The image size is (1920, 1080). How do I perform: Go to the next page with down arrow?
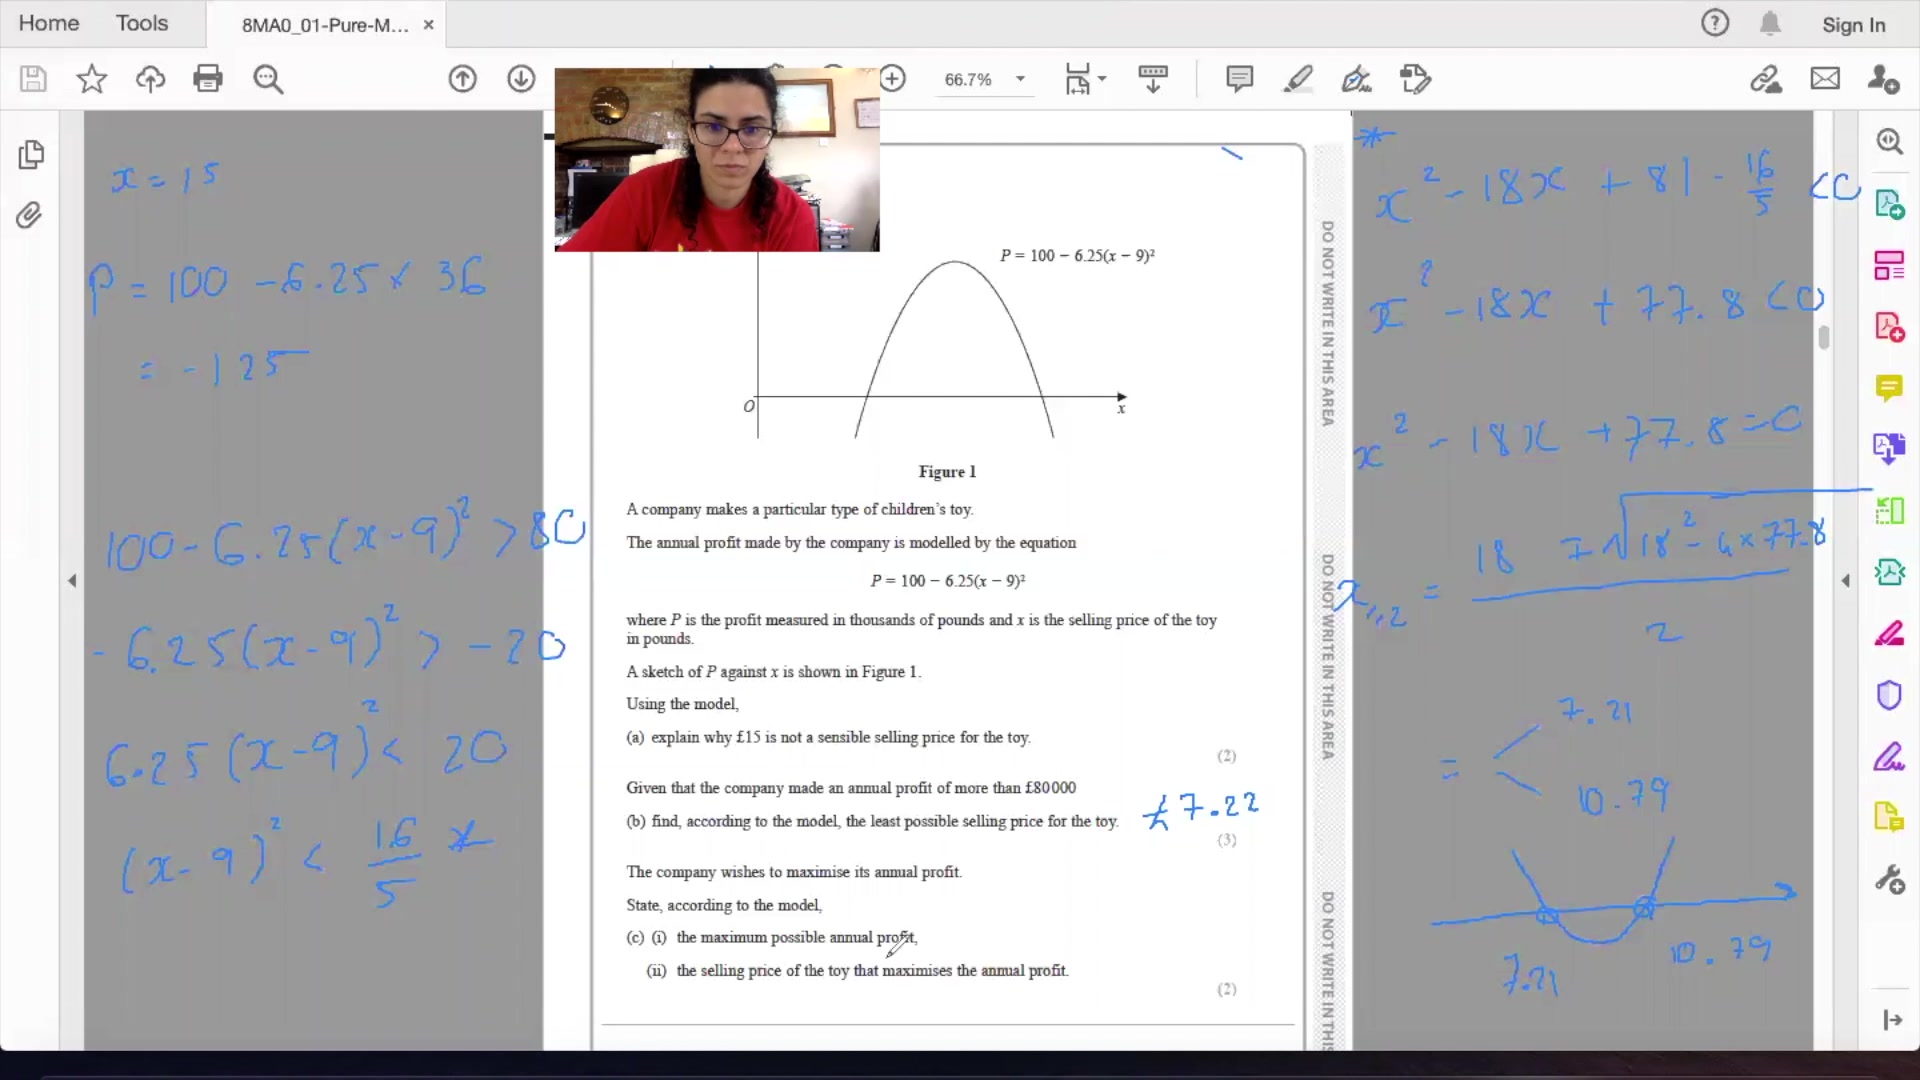[521, 79]
